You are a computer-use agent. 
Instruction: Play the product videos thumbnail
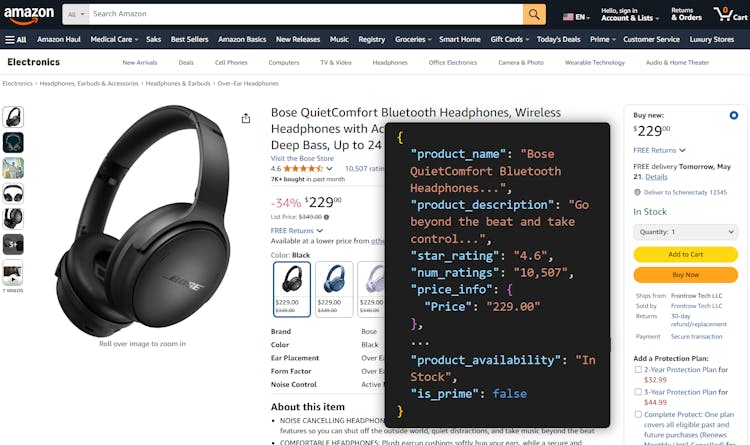[13, 273]
